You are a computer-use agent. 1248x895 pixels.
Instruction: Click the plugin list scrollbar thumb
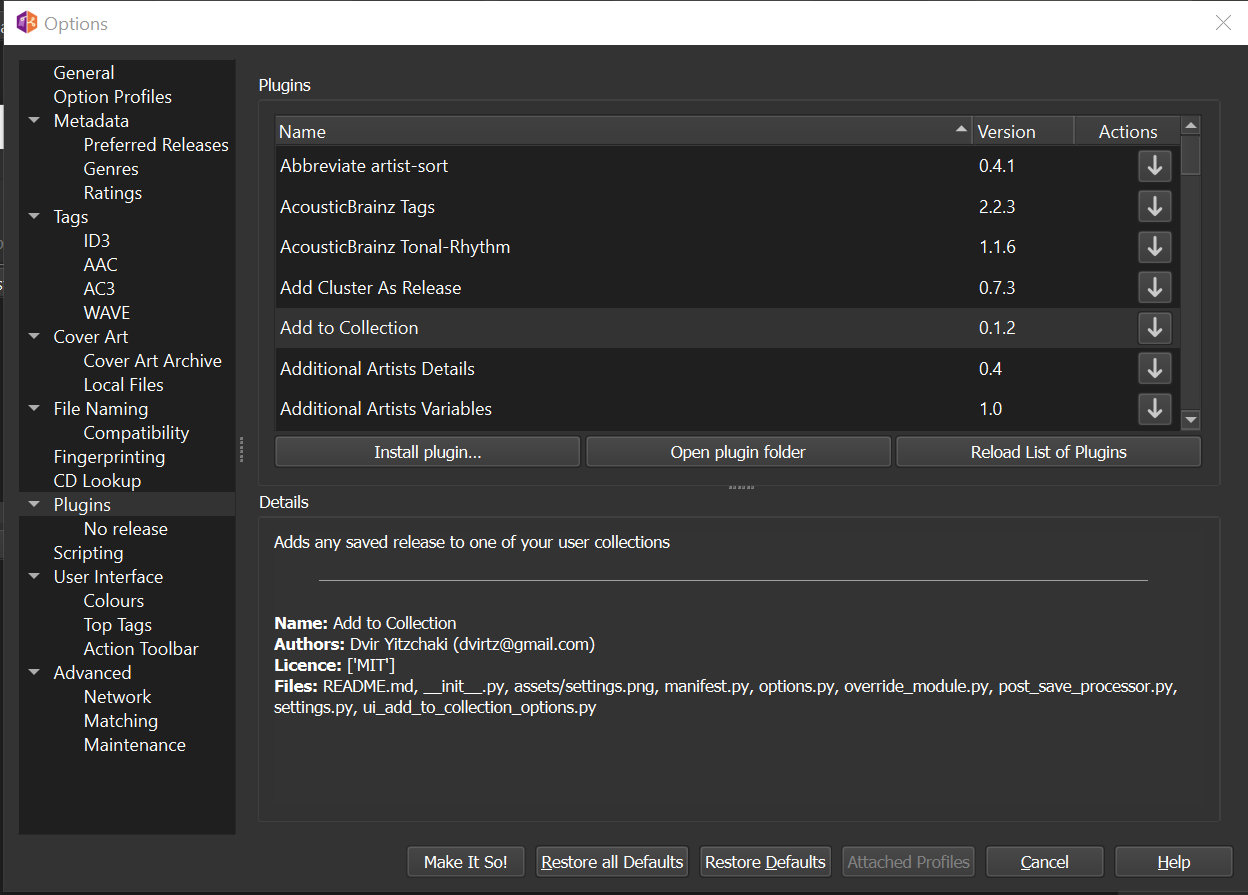coord(1190,154)
